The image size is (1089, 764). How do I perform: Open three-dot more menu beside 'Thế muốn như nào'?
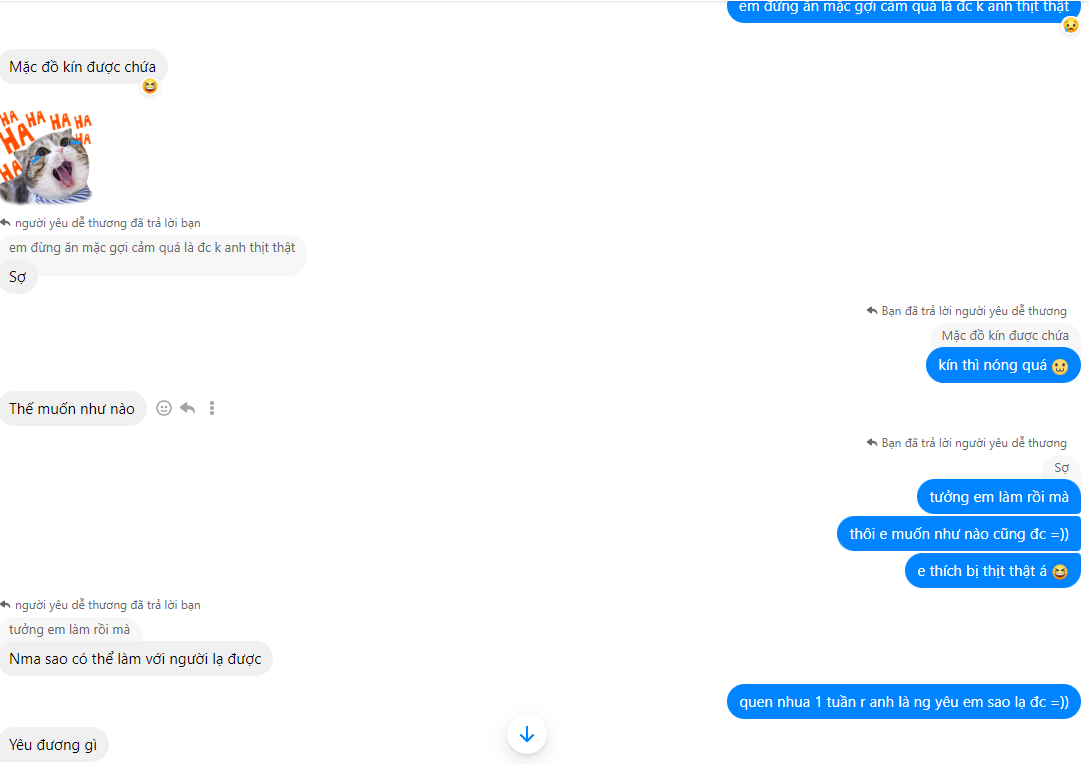212,408
